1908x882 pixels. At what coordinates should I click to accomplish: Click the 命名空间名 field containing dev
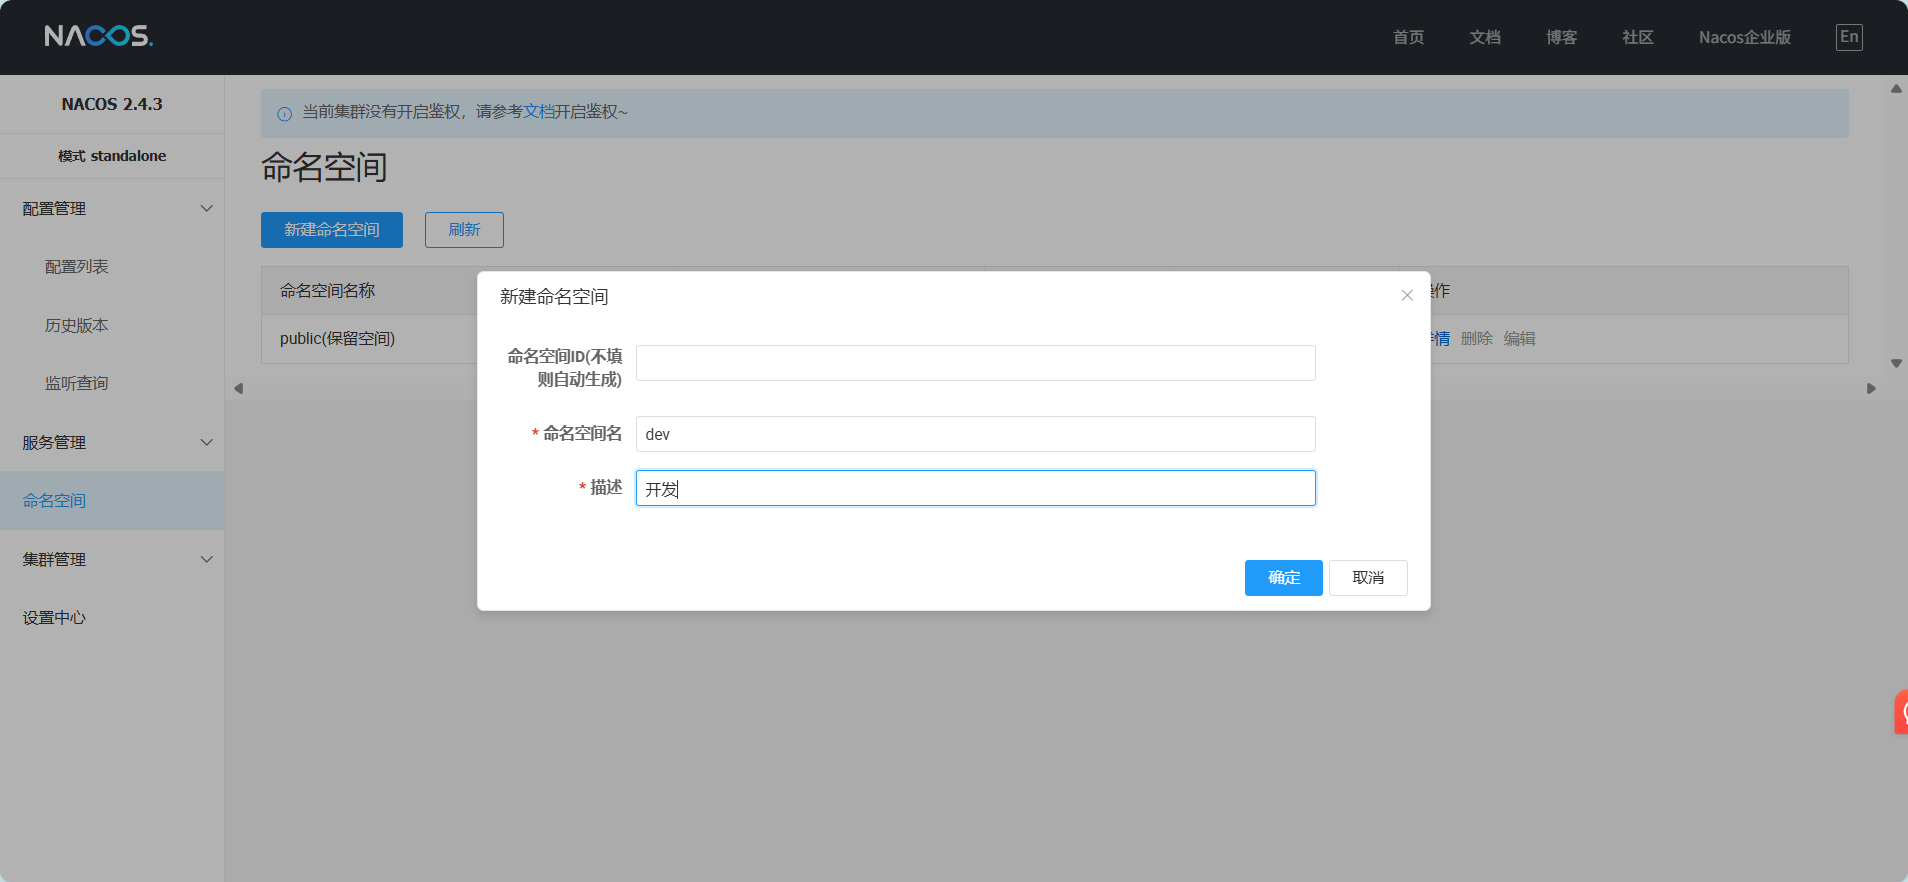(975, 434)
